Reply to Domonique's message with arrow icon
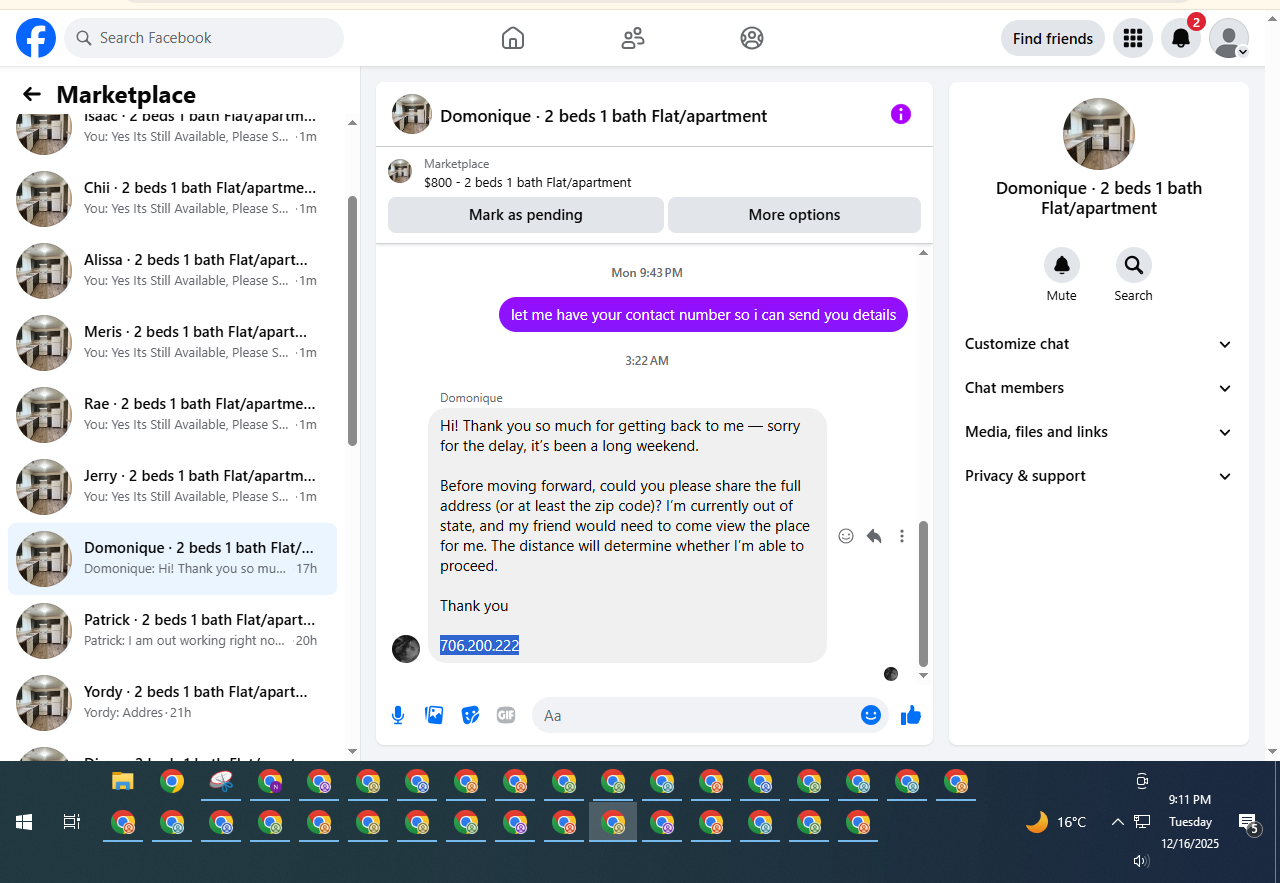 coord(874,536)
